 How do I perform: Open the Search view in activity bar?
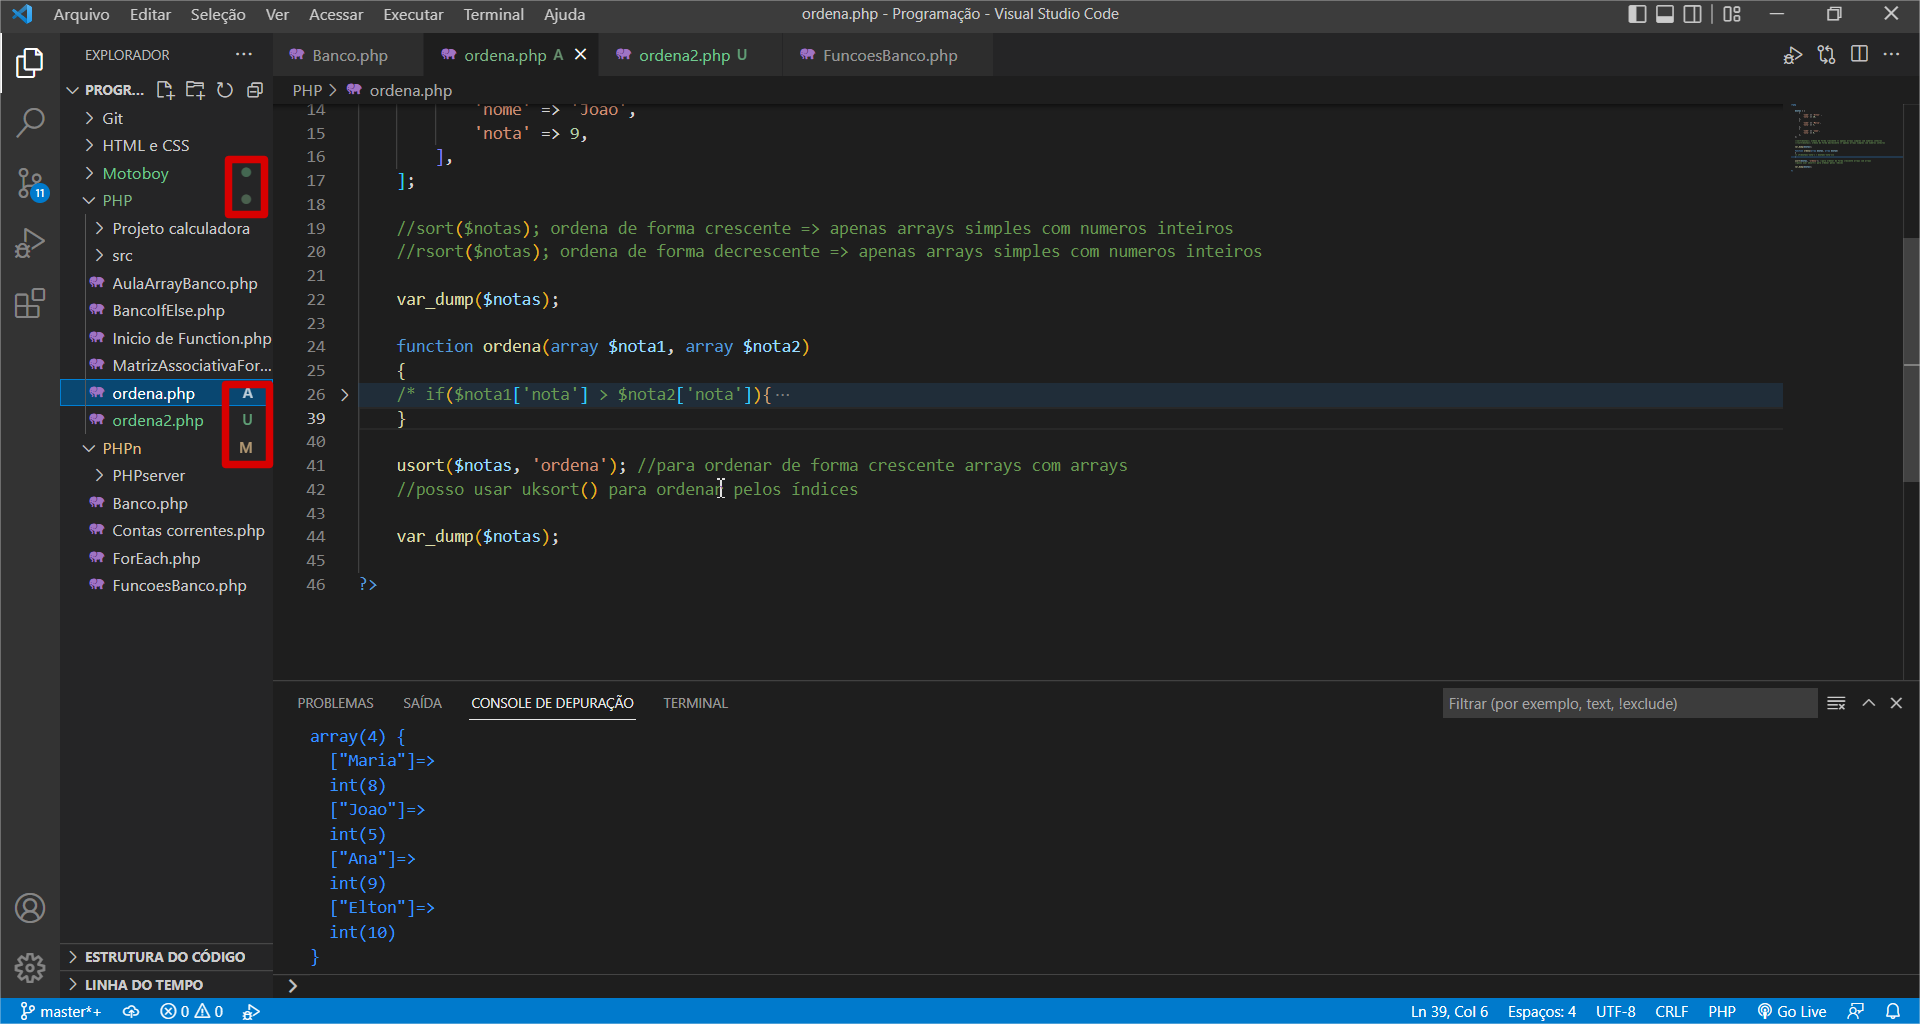(30, 123)
